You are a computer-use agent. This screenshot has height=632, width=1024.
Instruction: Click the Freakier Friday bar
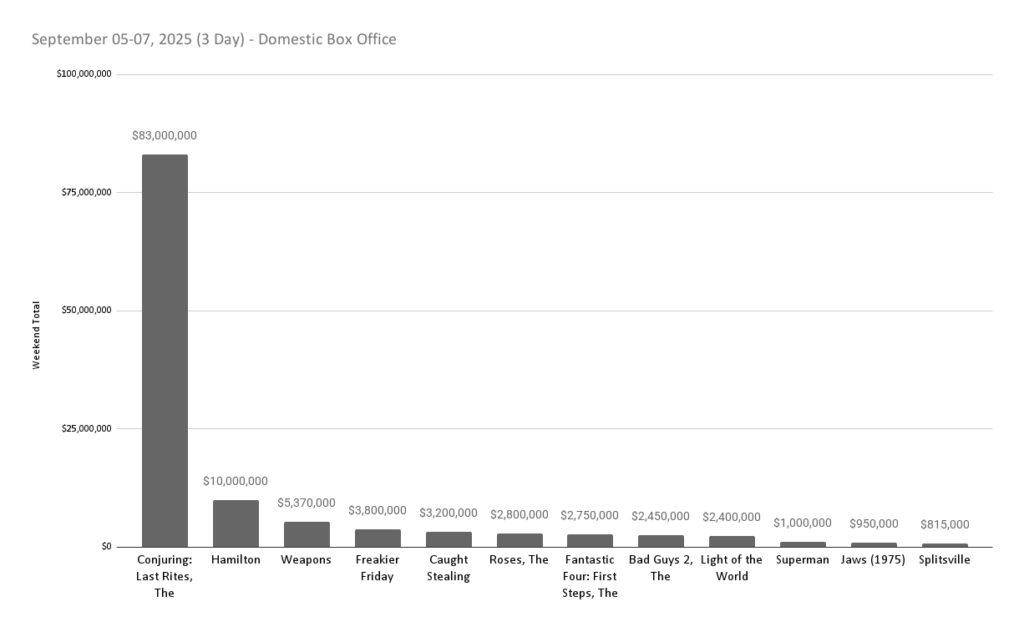377,538
